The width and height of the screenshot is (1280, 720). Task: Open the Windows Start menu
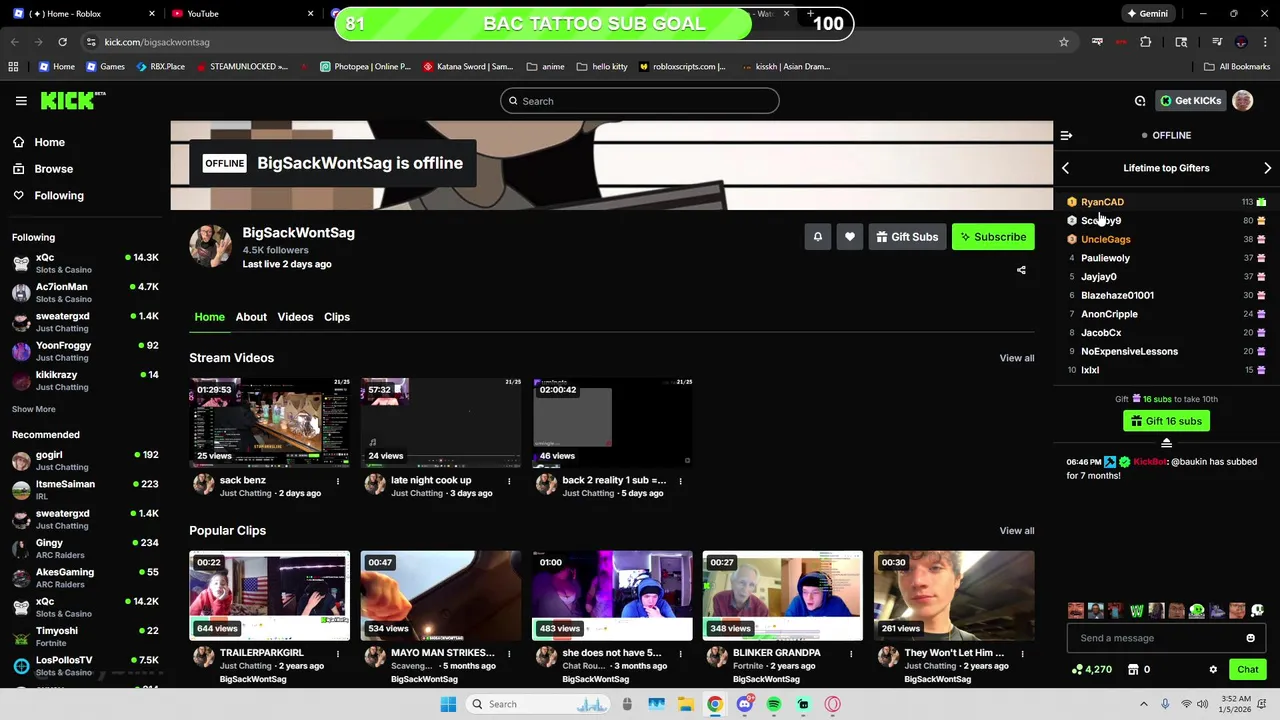coord(448,704)
